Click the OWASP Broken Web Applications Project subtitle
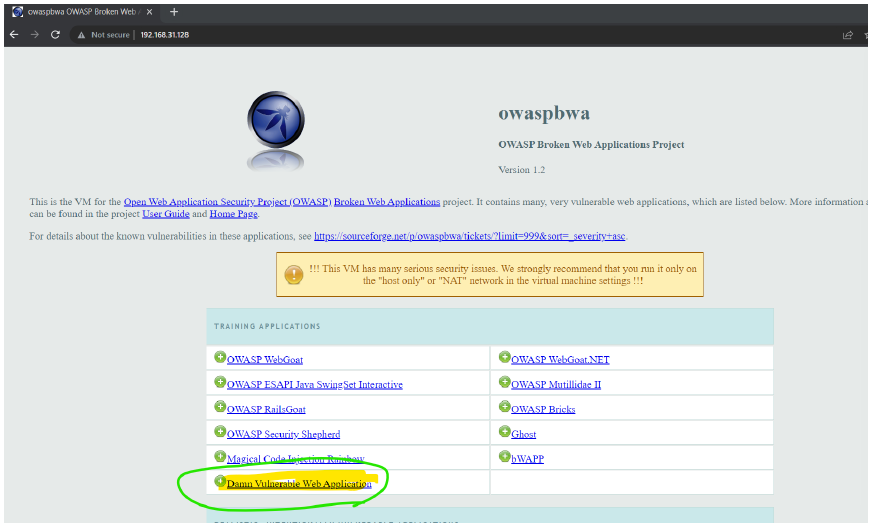Image resolution: width=872 pixels, height=527 pixels. tap(591, 145)
